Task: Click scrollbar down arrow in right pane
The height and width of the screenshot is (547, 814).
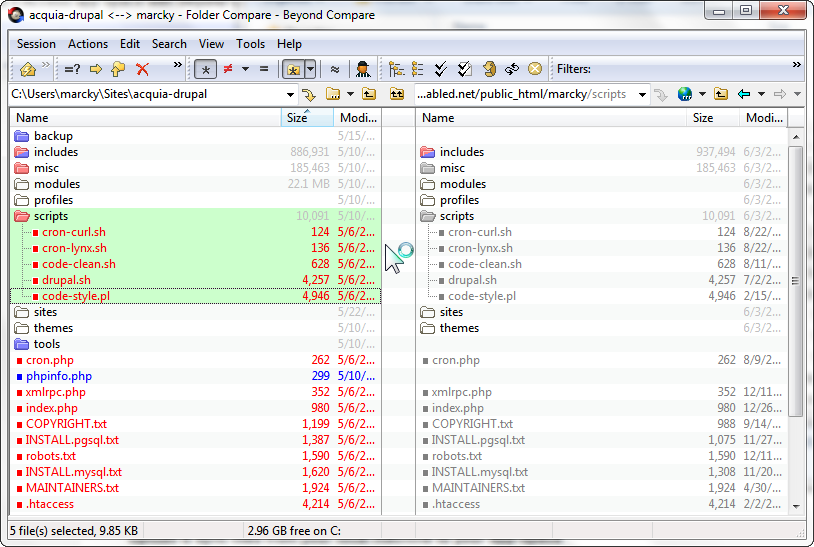Action: 796,507
